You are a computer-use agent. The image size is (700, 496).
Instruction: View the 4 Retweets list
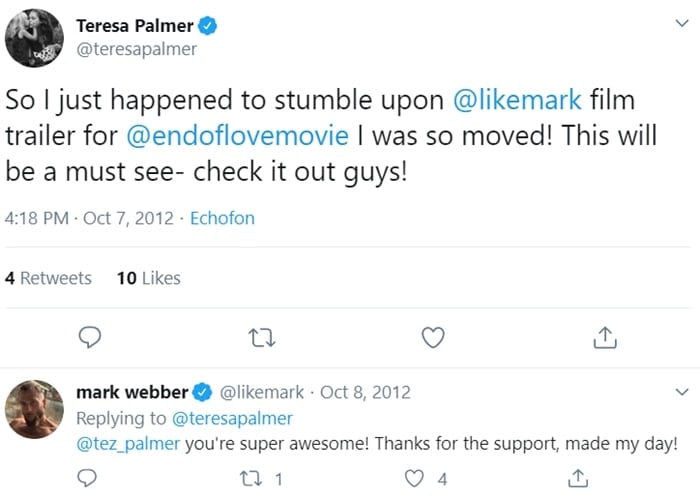(48, 278)
